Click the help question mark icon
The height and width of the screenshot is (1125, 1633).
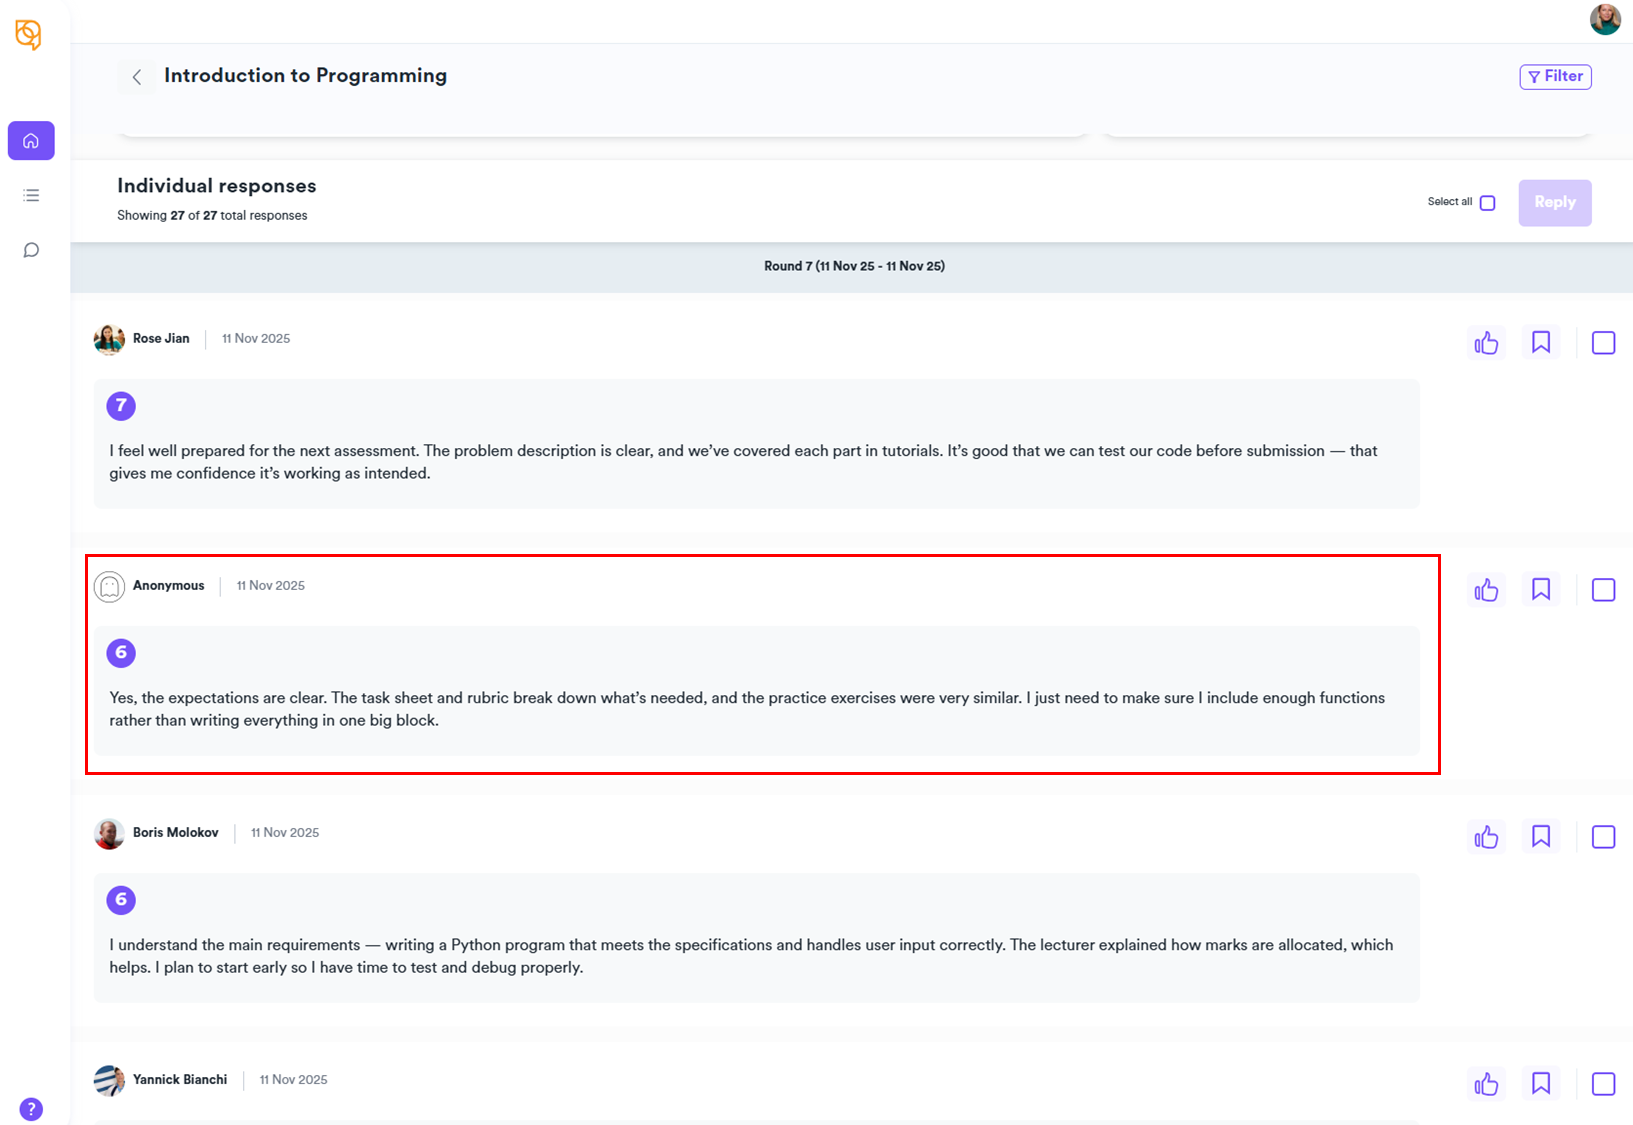tap(31, 1108)
